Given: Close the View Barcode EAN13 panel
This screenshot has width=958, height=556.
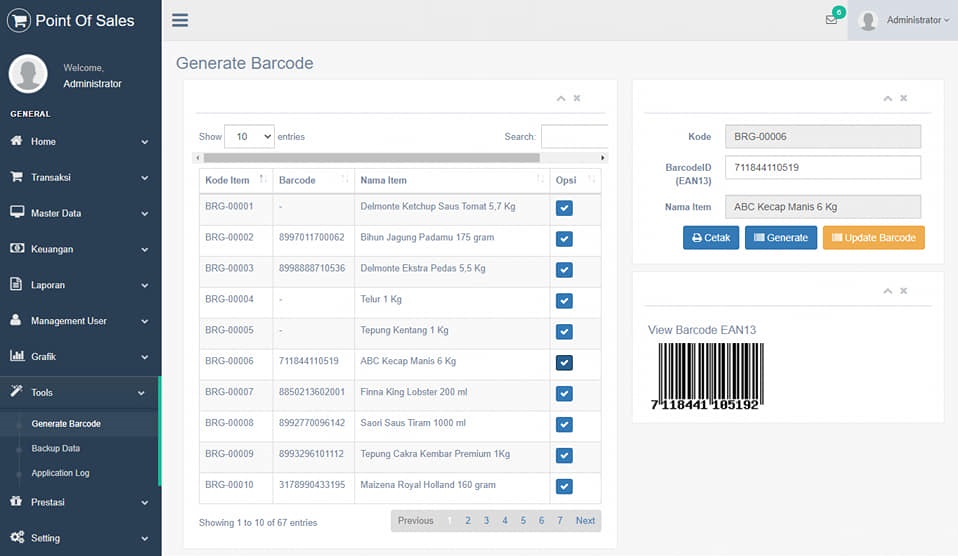Looking at the screenshot, I should point(904,290).
